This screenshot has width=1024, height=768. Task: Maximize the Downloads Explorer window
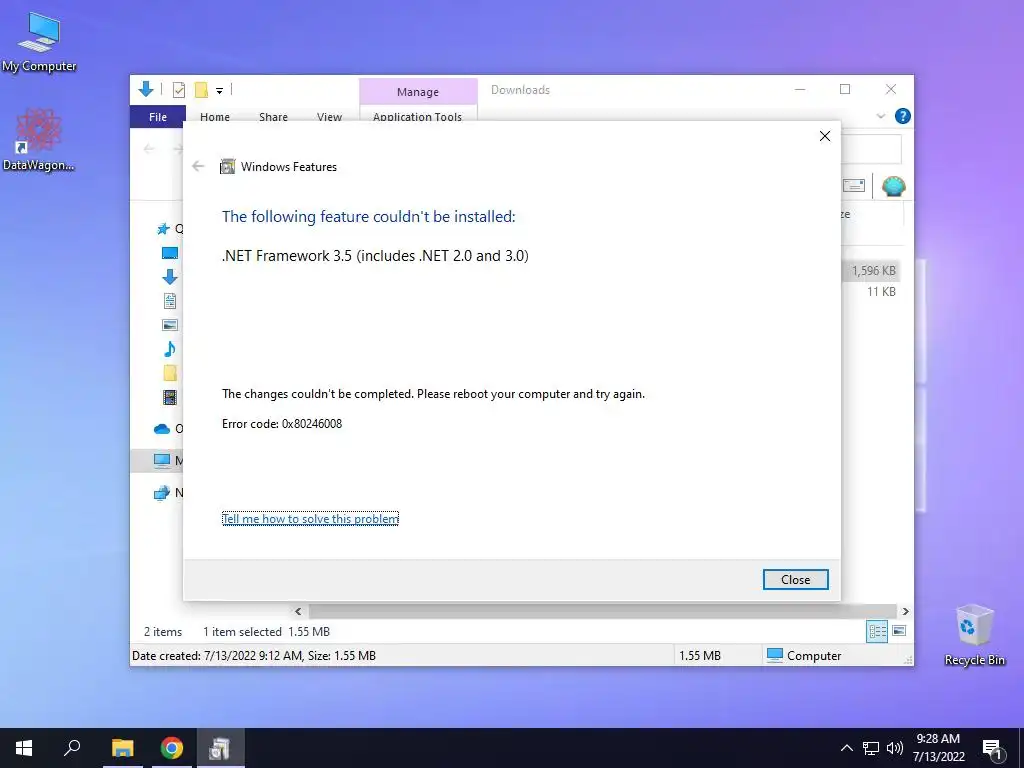(845, 89)
